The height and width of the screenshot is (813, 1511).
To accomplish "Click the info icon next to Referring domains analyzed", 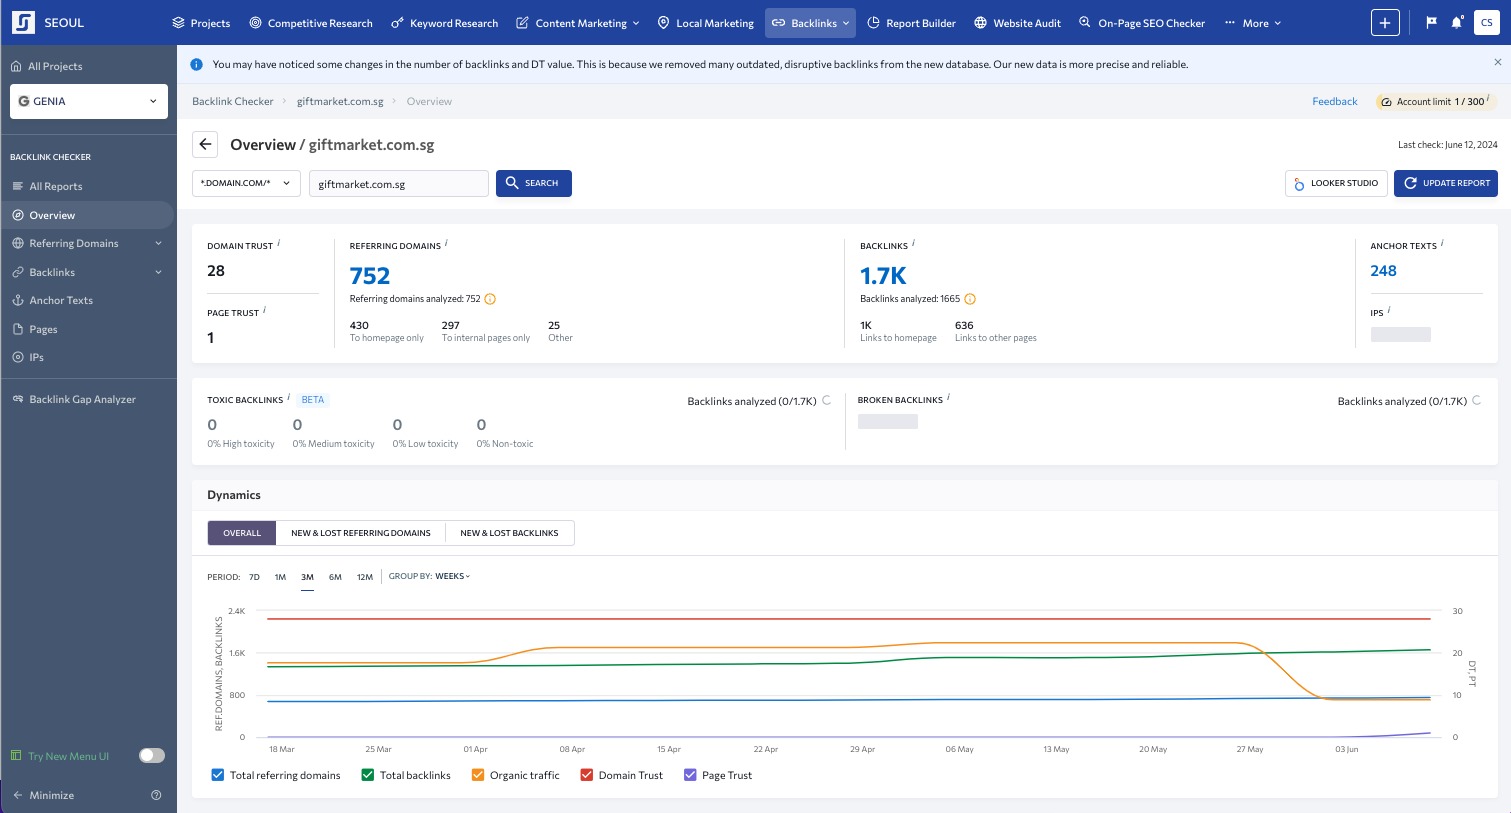I will pyautogui.click(x=490, y=299).
